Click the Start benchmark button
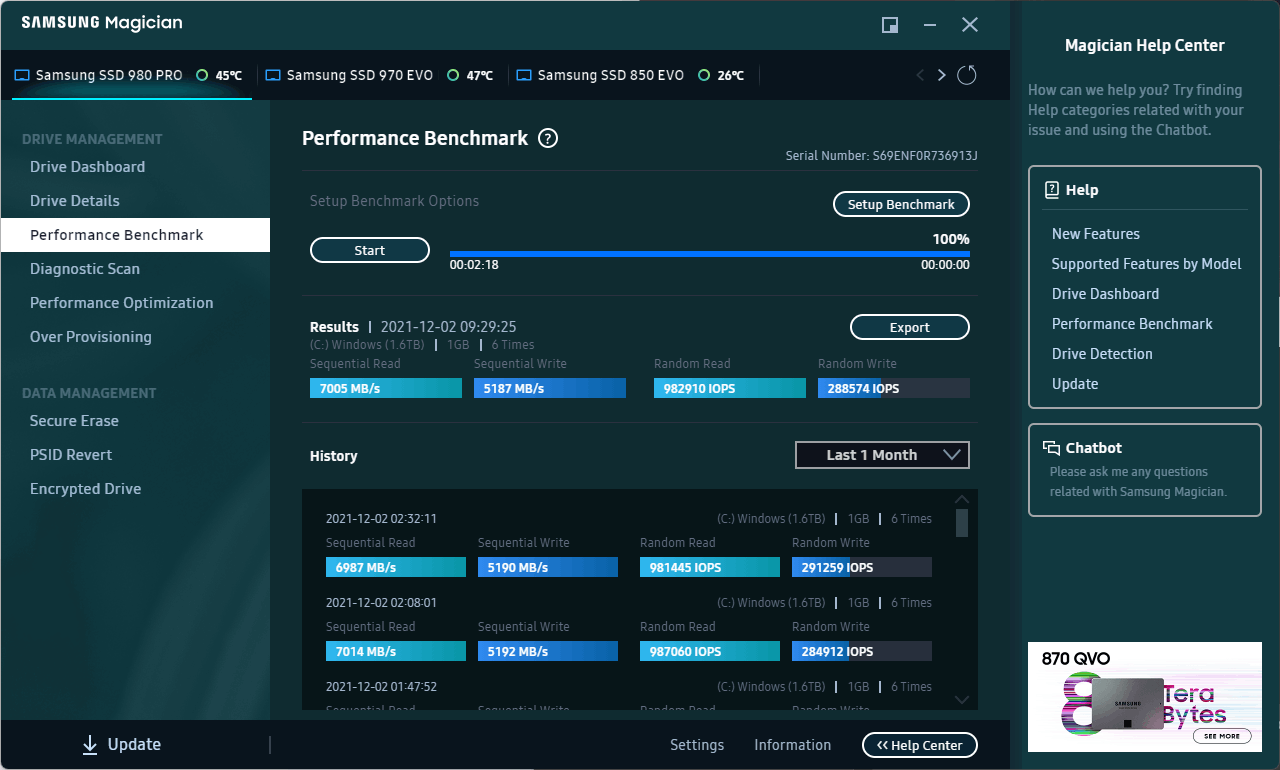 point(370,251)
